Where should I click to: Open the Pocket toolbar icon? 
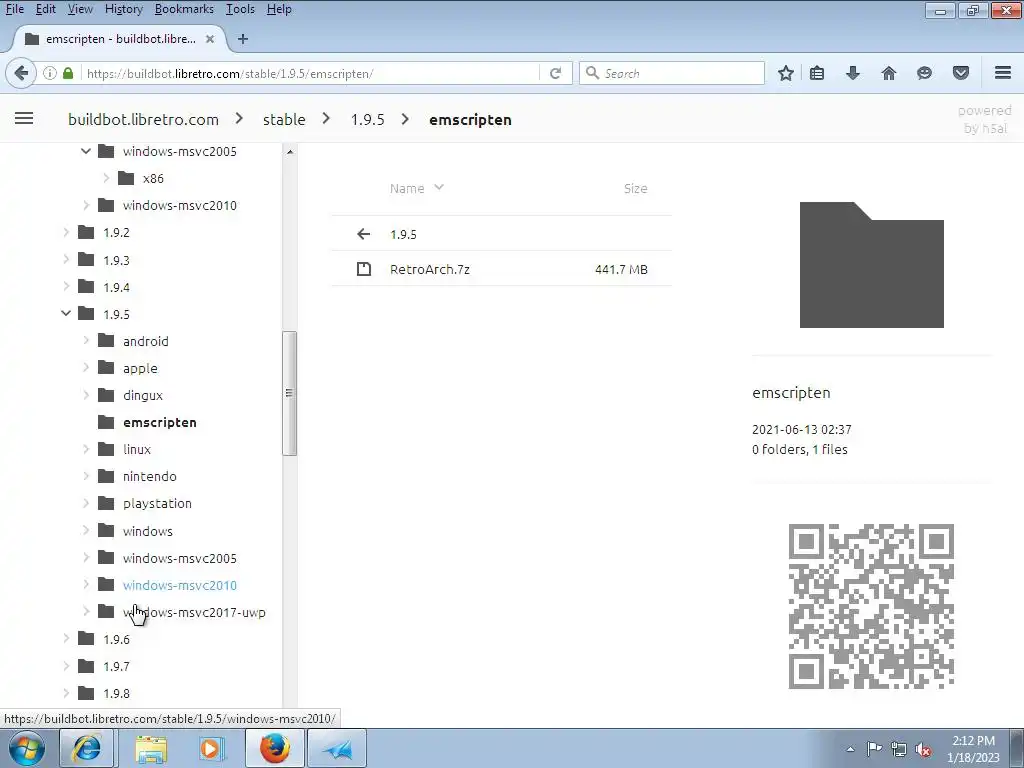point(961,73)
